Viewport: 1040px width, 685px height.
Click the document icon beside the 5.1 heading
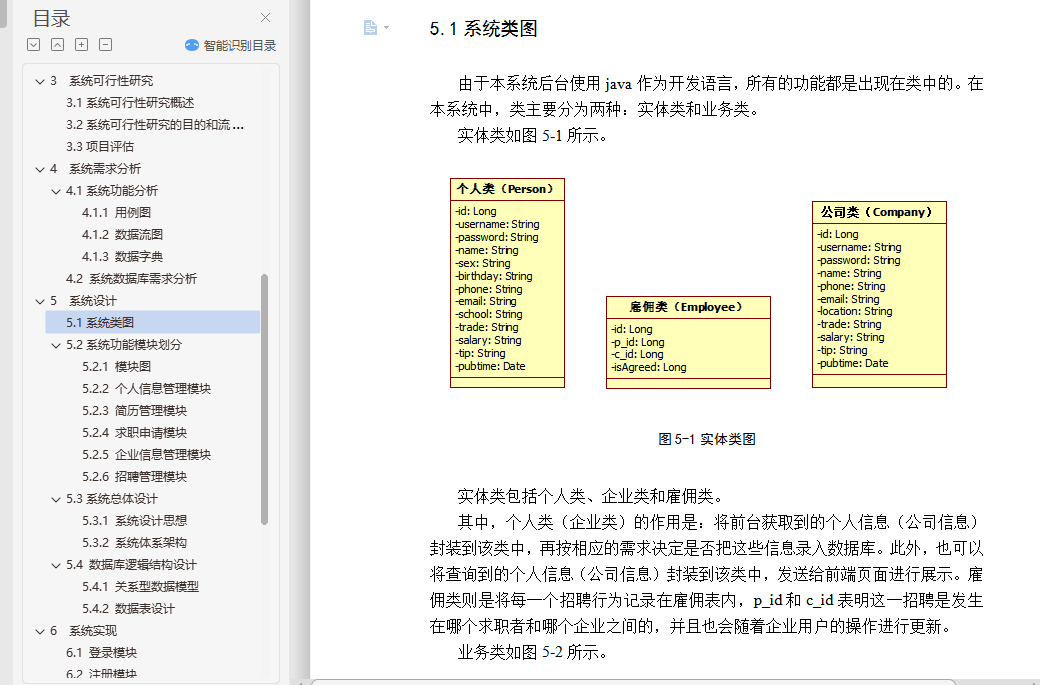point(370,27)
